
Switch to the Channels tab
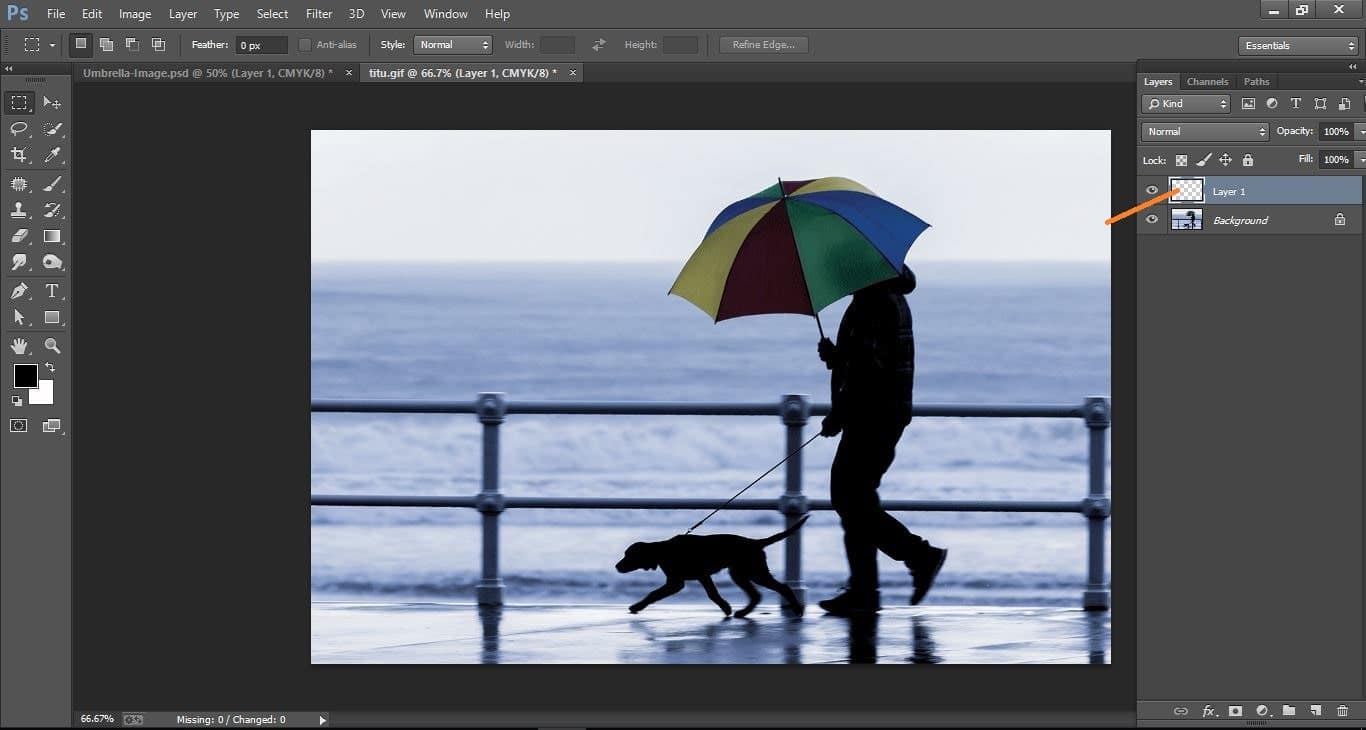[1207, 81]
